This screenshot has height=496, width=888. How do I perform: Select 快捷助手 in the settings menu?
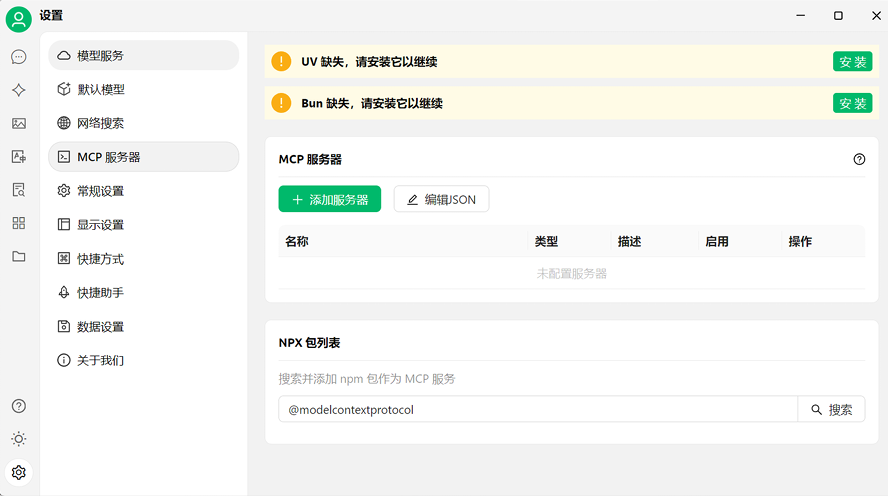(x=144, y=293)
